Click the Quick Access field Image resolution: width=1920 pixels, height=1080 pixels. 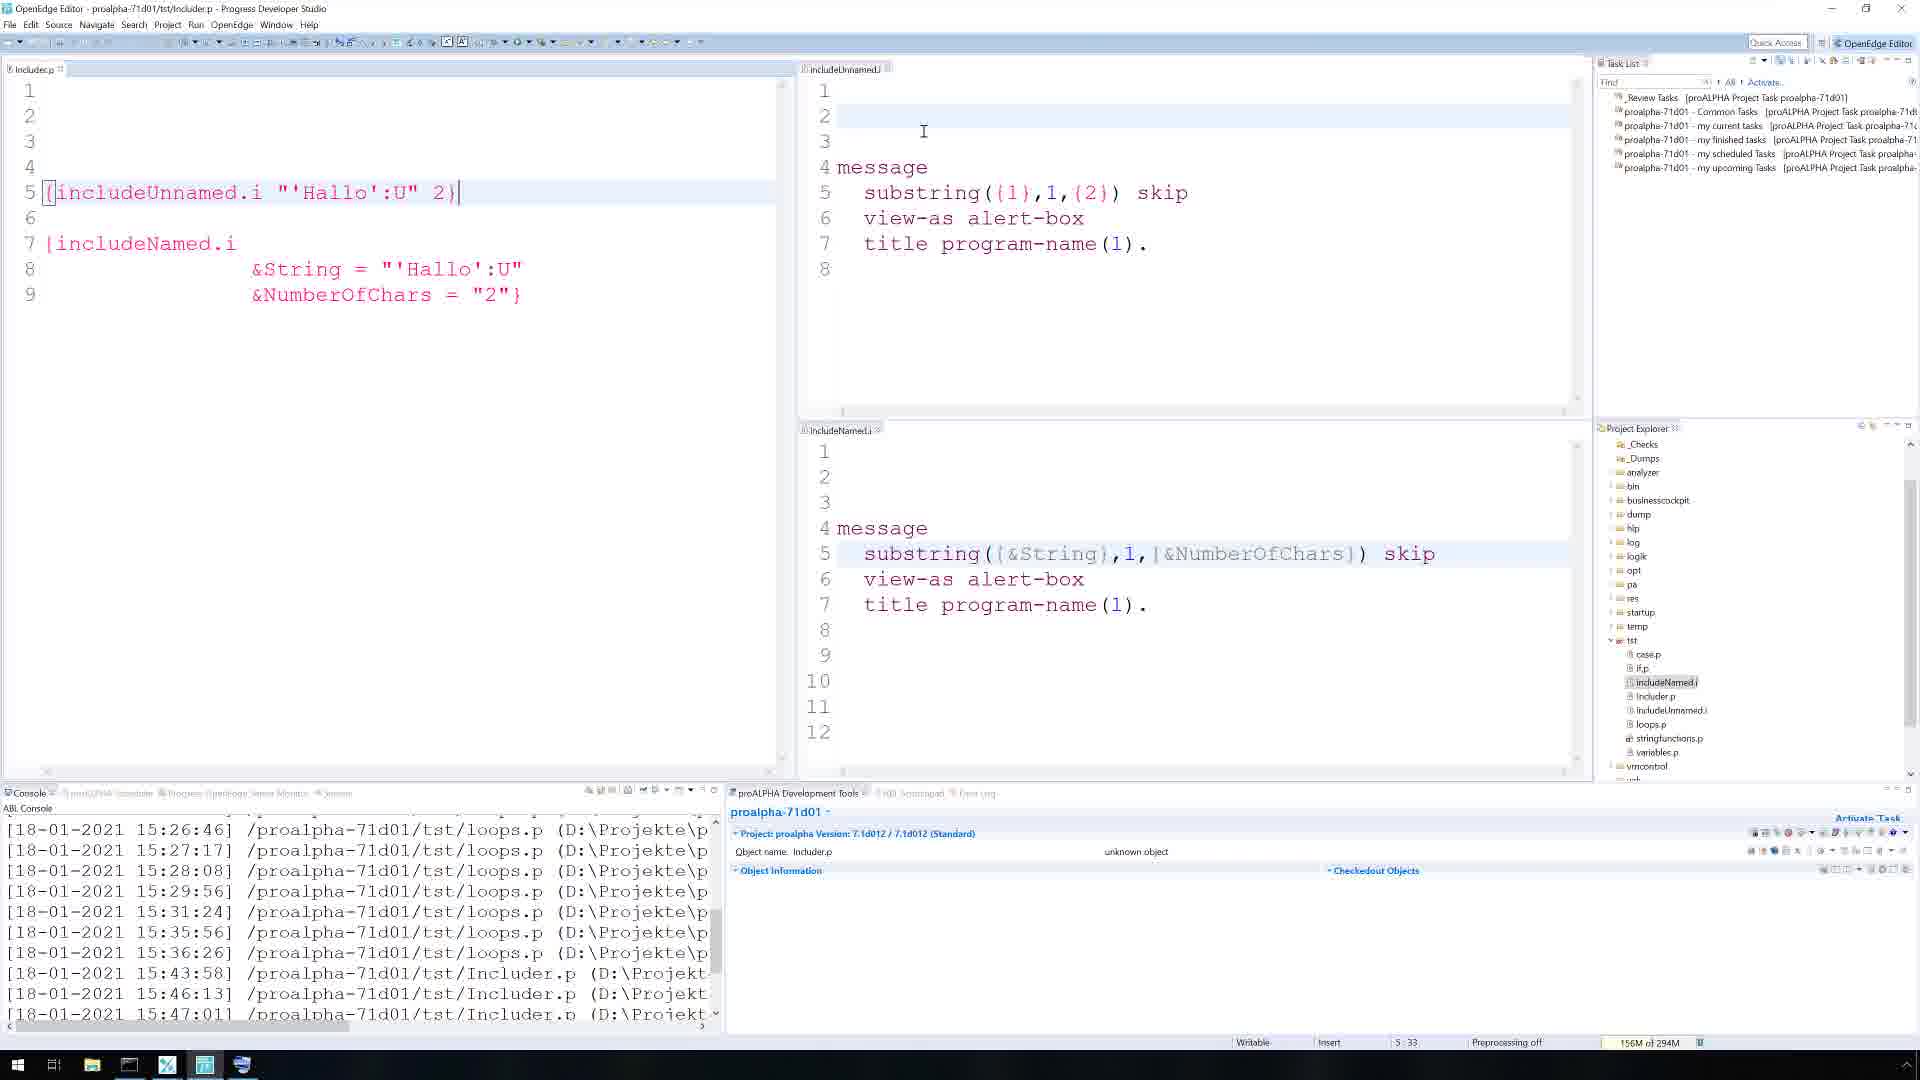[1777, 43]
